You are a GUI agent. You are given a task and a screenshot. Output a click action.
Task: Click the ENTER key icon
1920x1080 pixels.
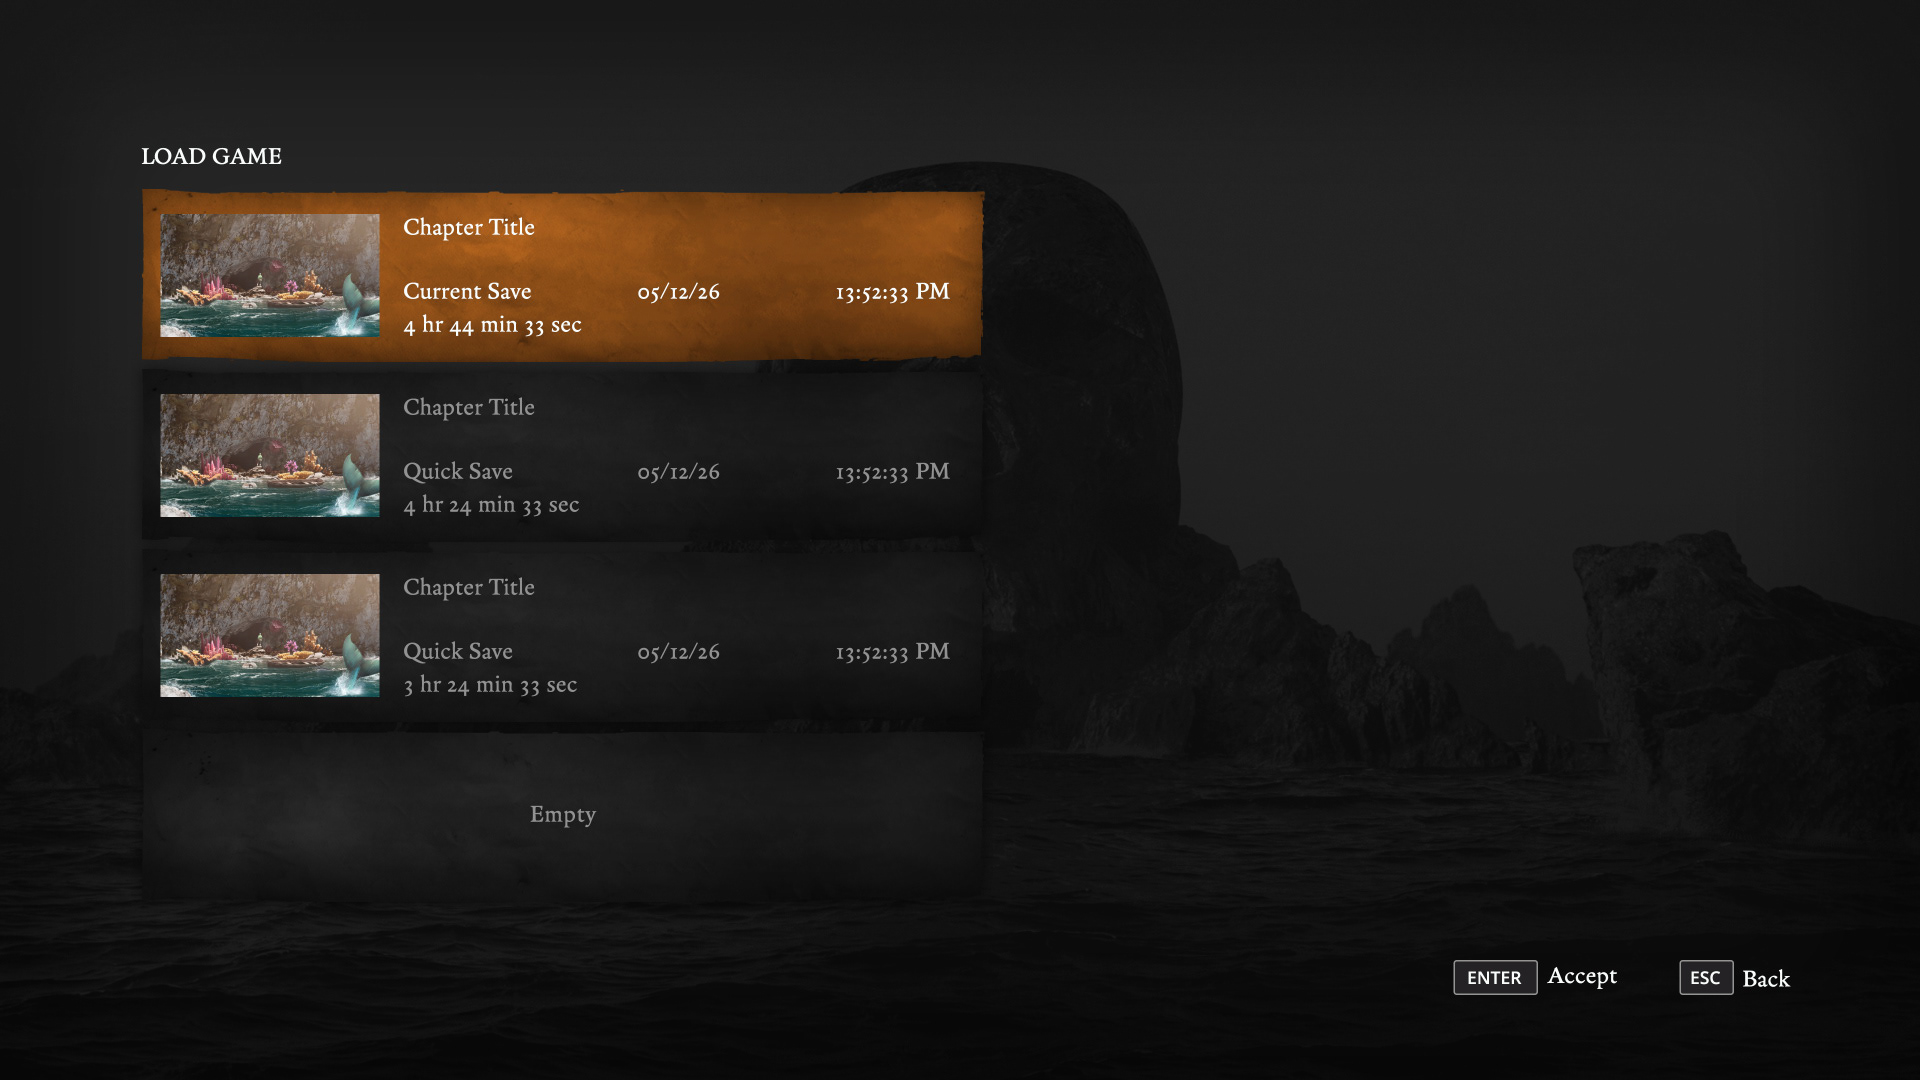(x=1494, y=978)
